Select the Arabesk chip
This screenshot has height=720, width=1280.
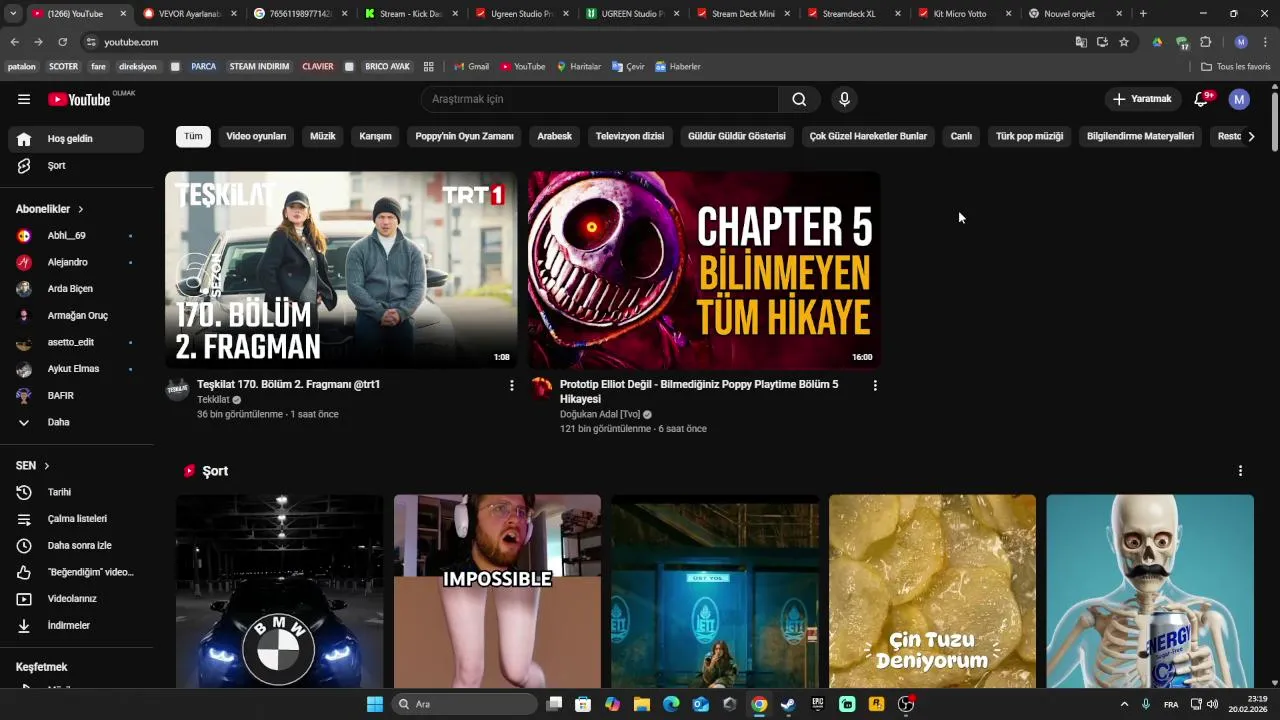[555, 136]
